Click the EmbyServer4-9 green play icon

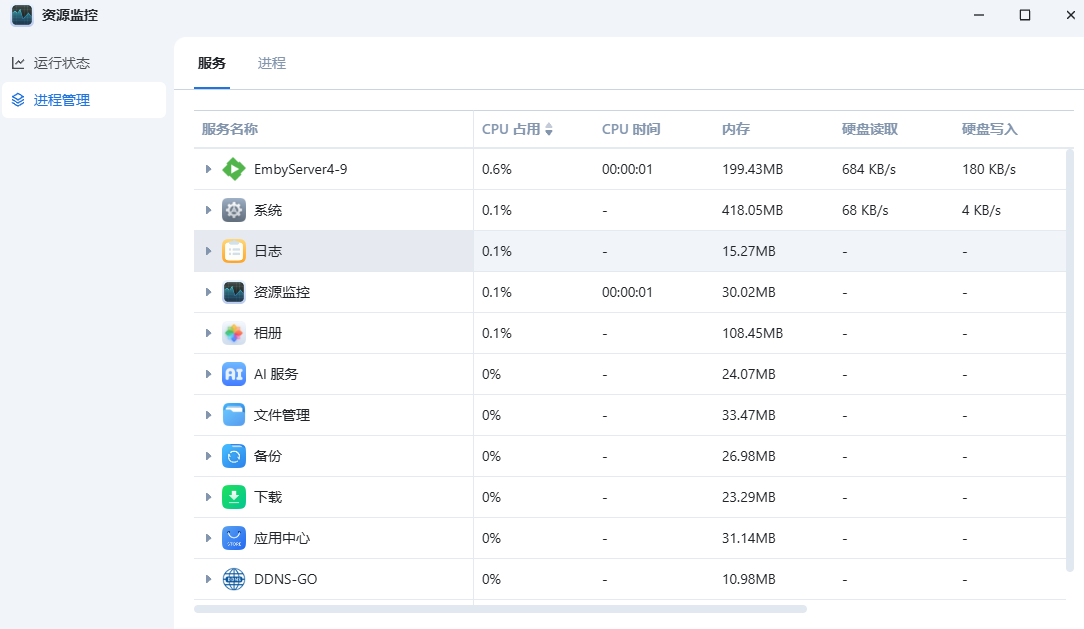point(234,169)
